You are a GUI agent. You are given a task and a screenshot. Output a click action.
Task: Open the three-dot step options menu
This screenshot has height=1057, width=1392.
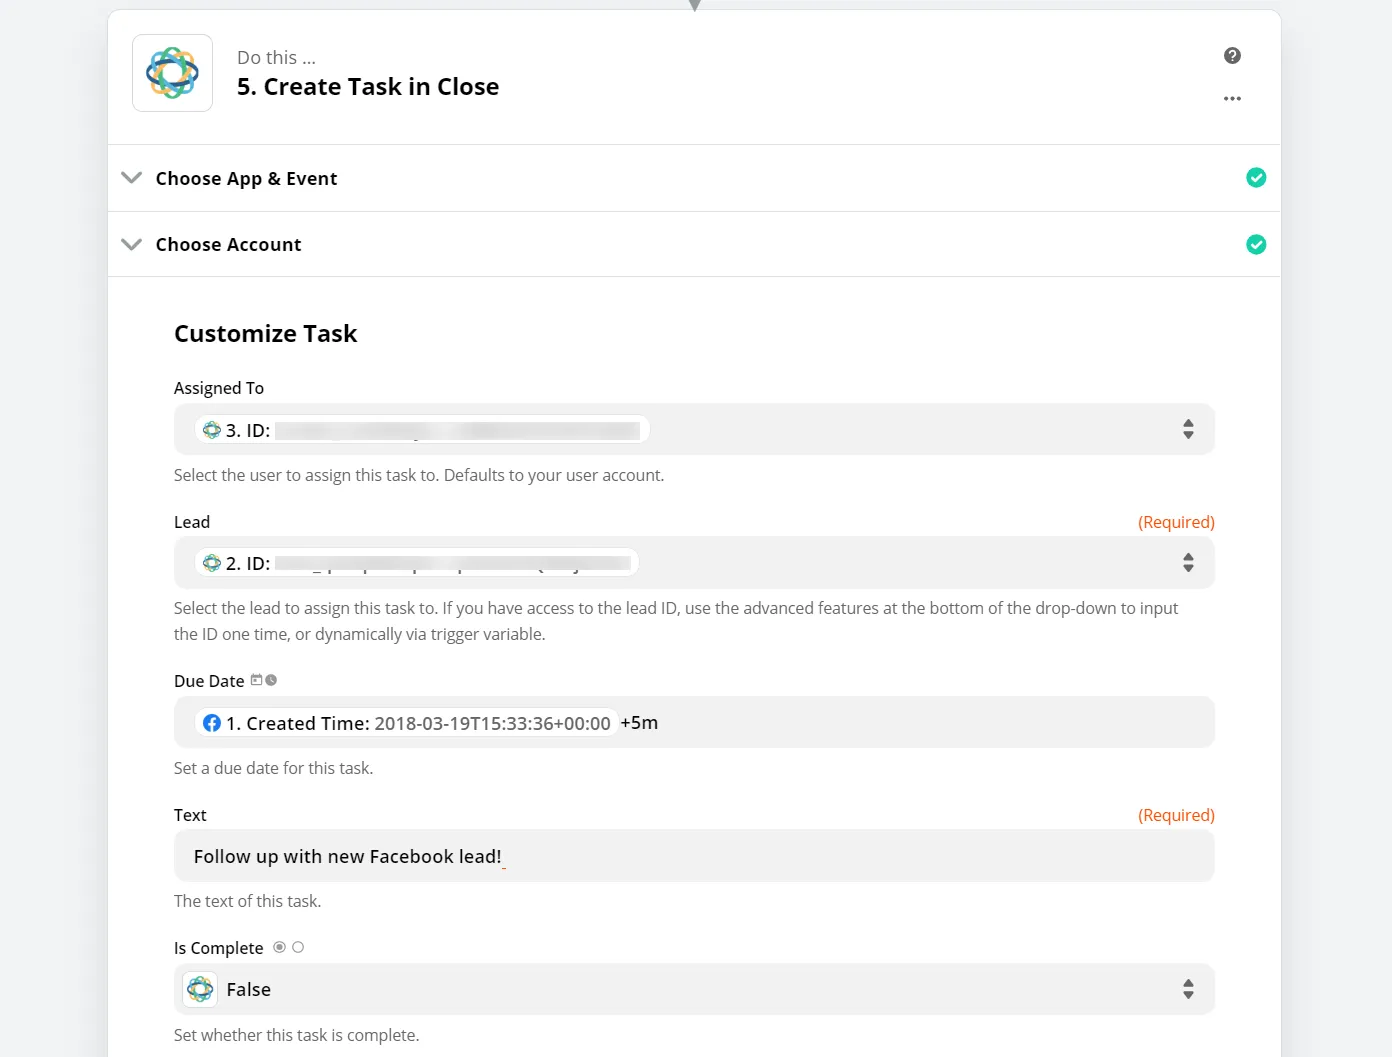pos(1232,99)
